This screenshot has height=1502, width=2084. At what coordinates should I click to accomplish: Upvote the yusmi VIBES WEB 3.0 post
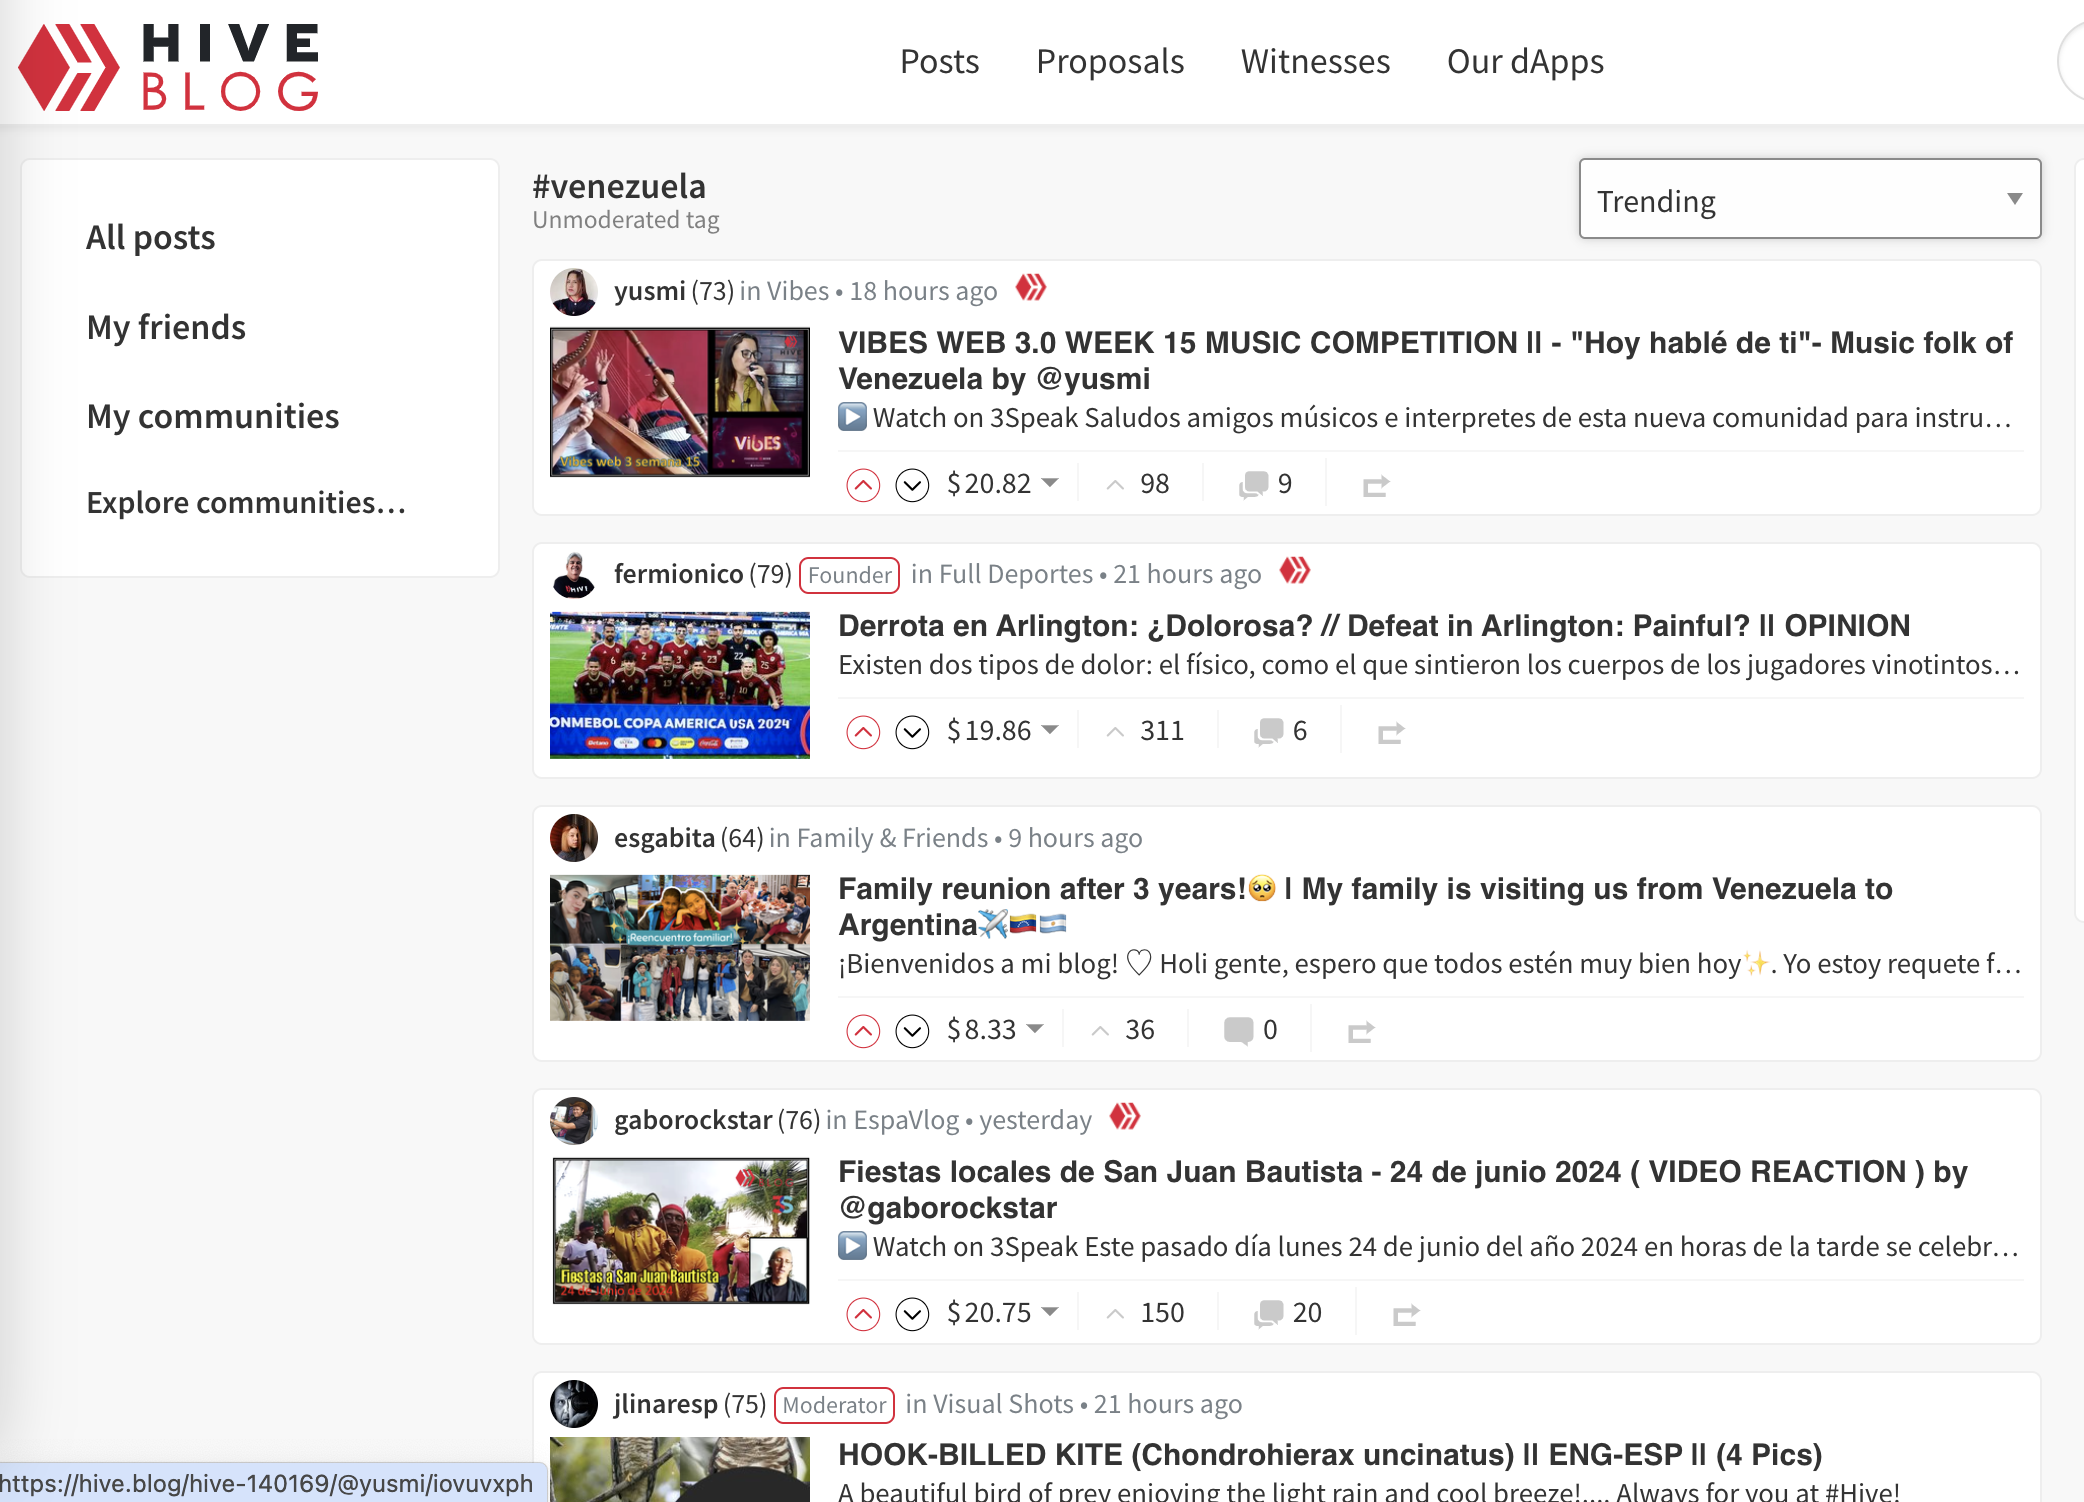click(x=863, y=485)
